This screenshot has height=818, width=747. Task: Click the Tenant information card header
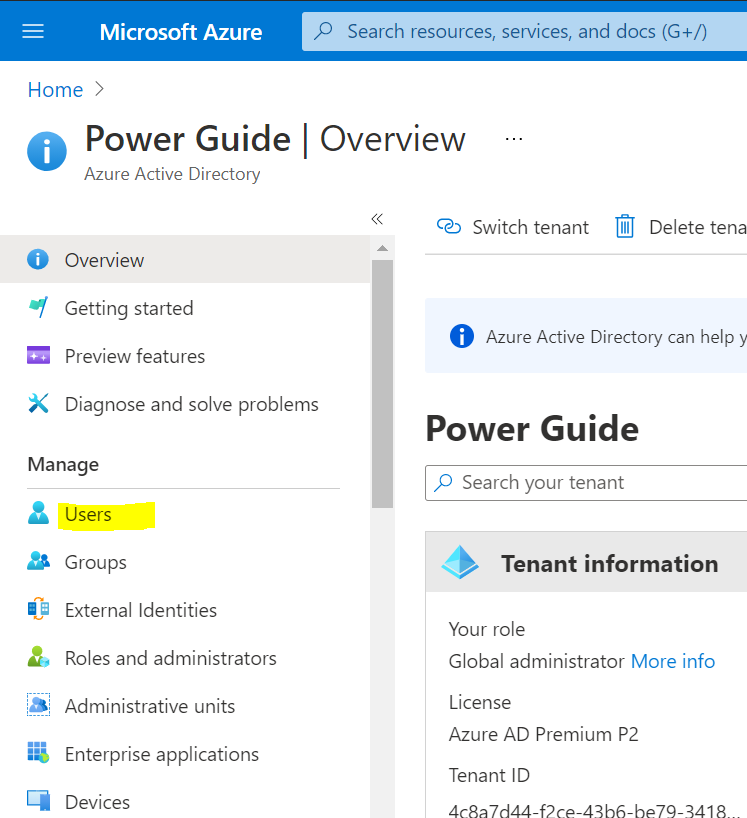[x=586, y=562]
